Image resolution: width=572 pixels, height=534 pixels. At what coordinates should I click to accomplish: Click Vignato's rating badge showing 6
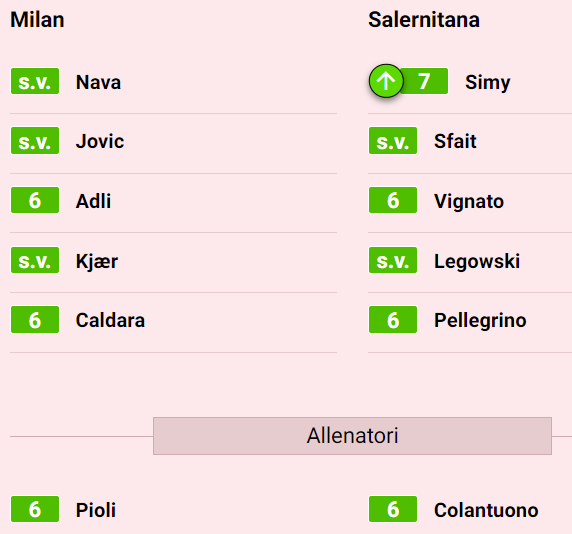coord(393,200)
